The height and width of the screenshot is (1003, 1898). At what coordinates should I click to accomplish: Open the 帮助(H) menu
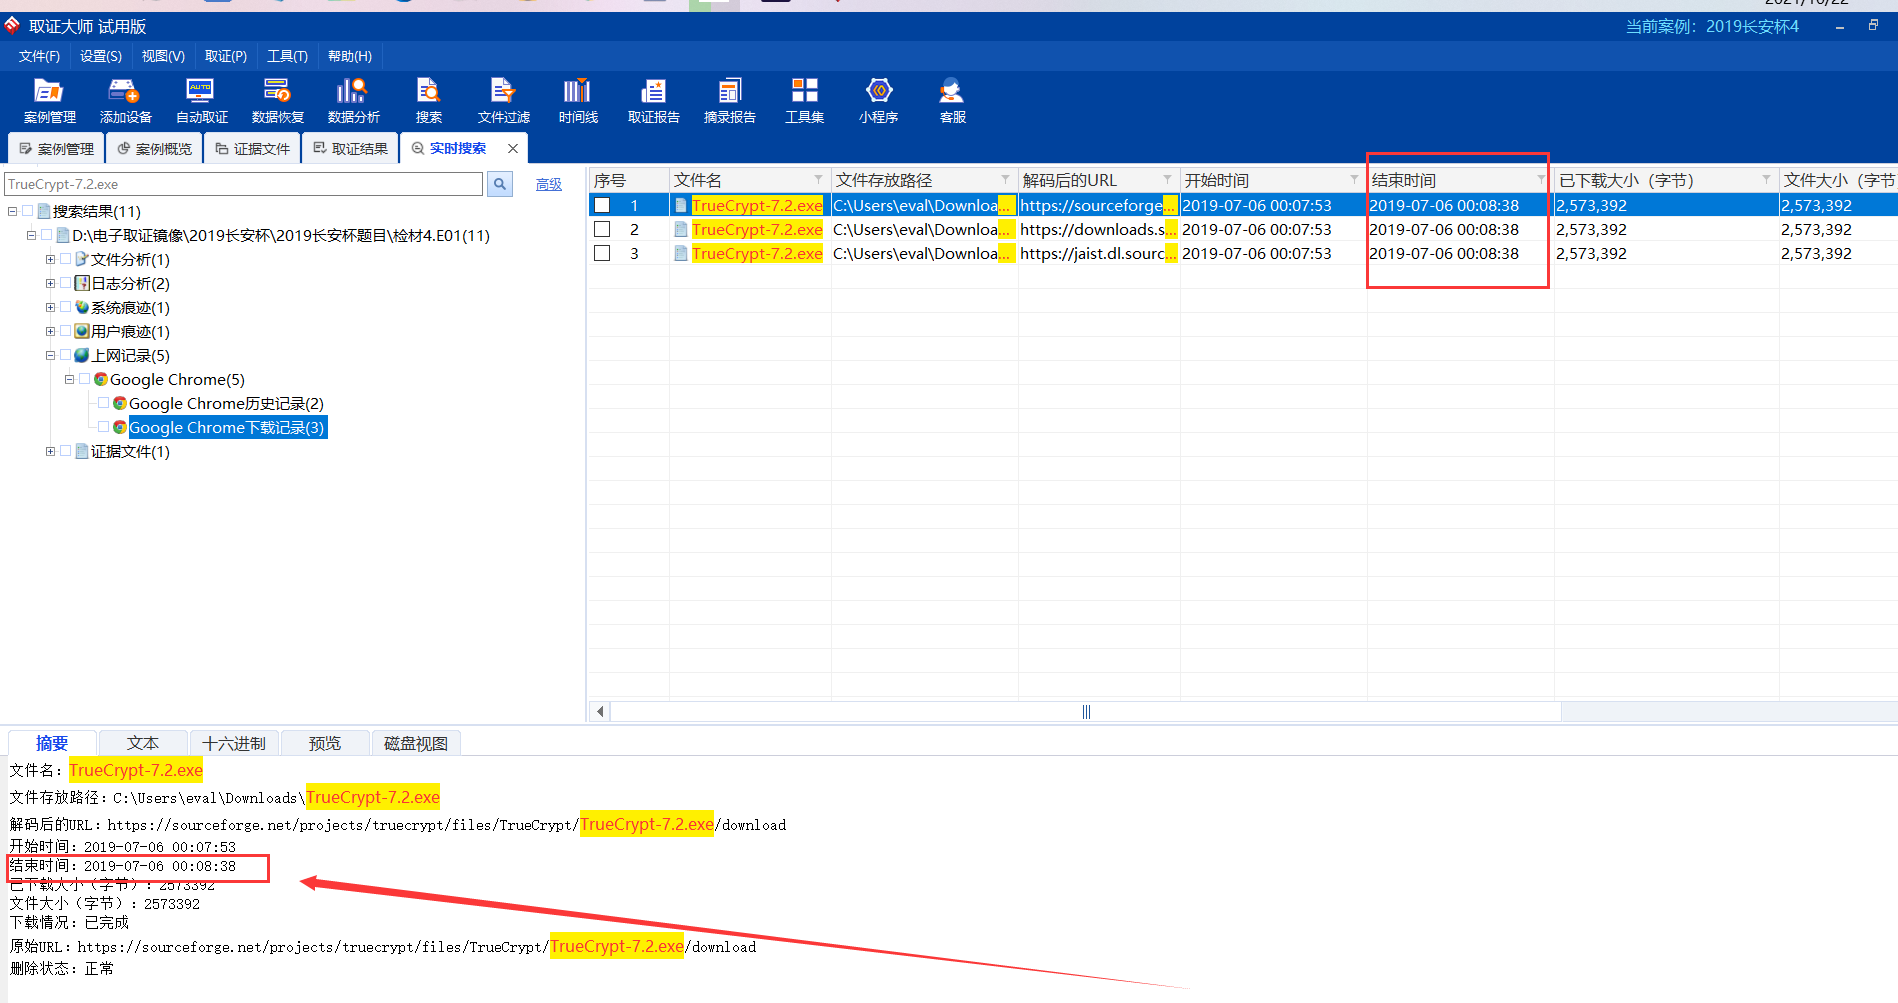pyautogui.click(x=350, y=56)
